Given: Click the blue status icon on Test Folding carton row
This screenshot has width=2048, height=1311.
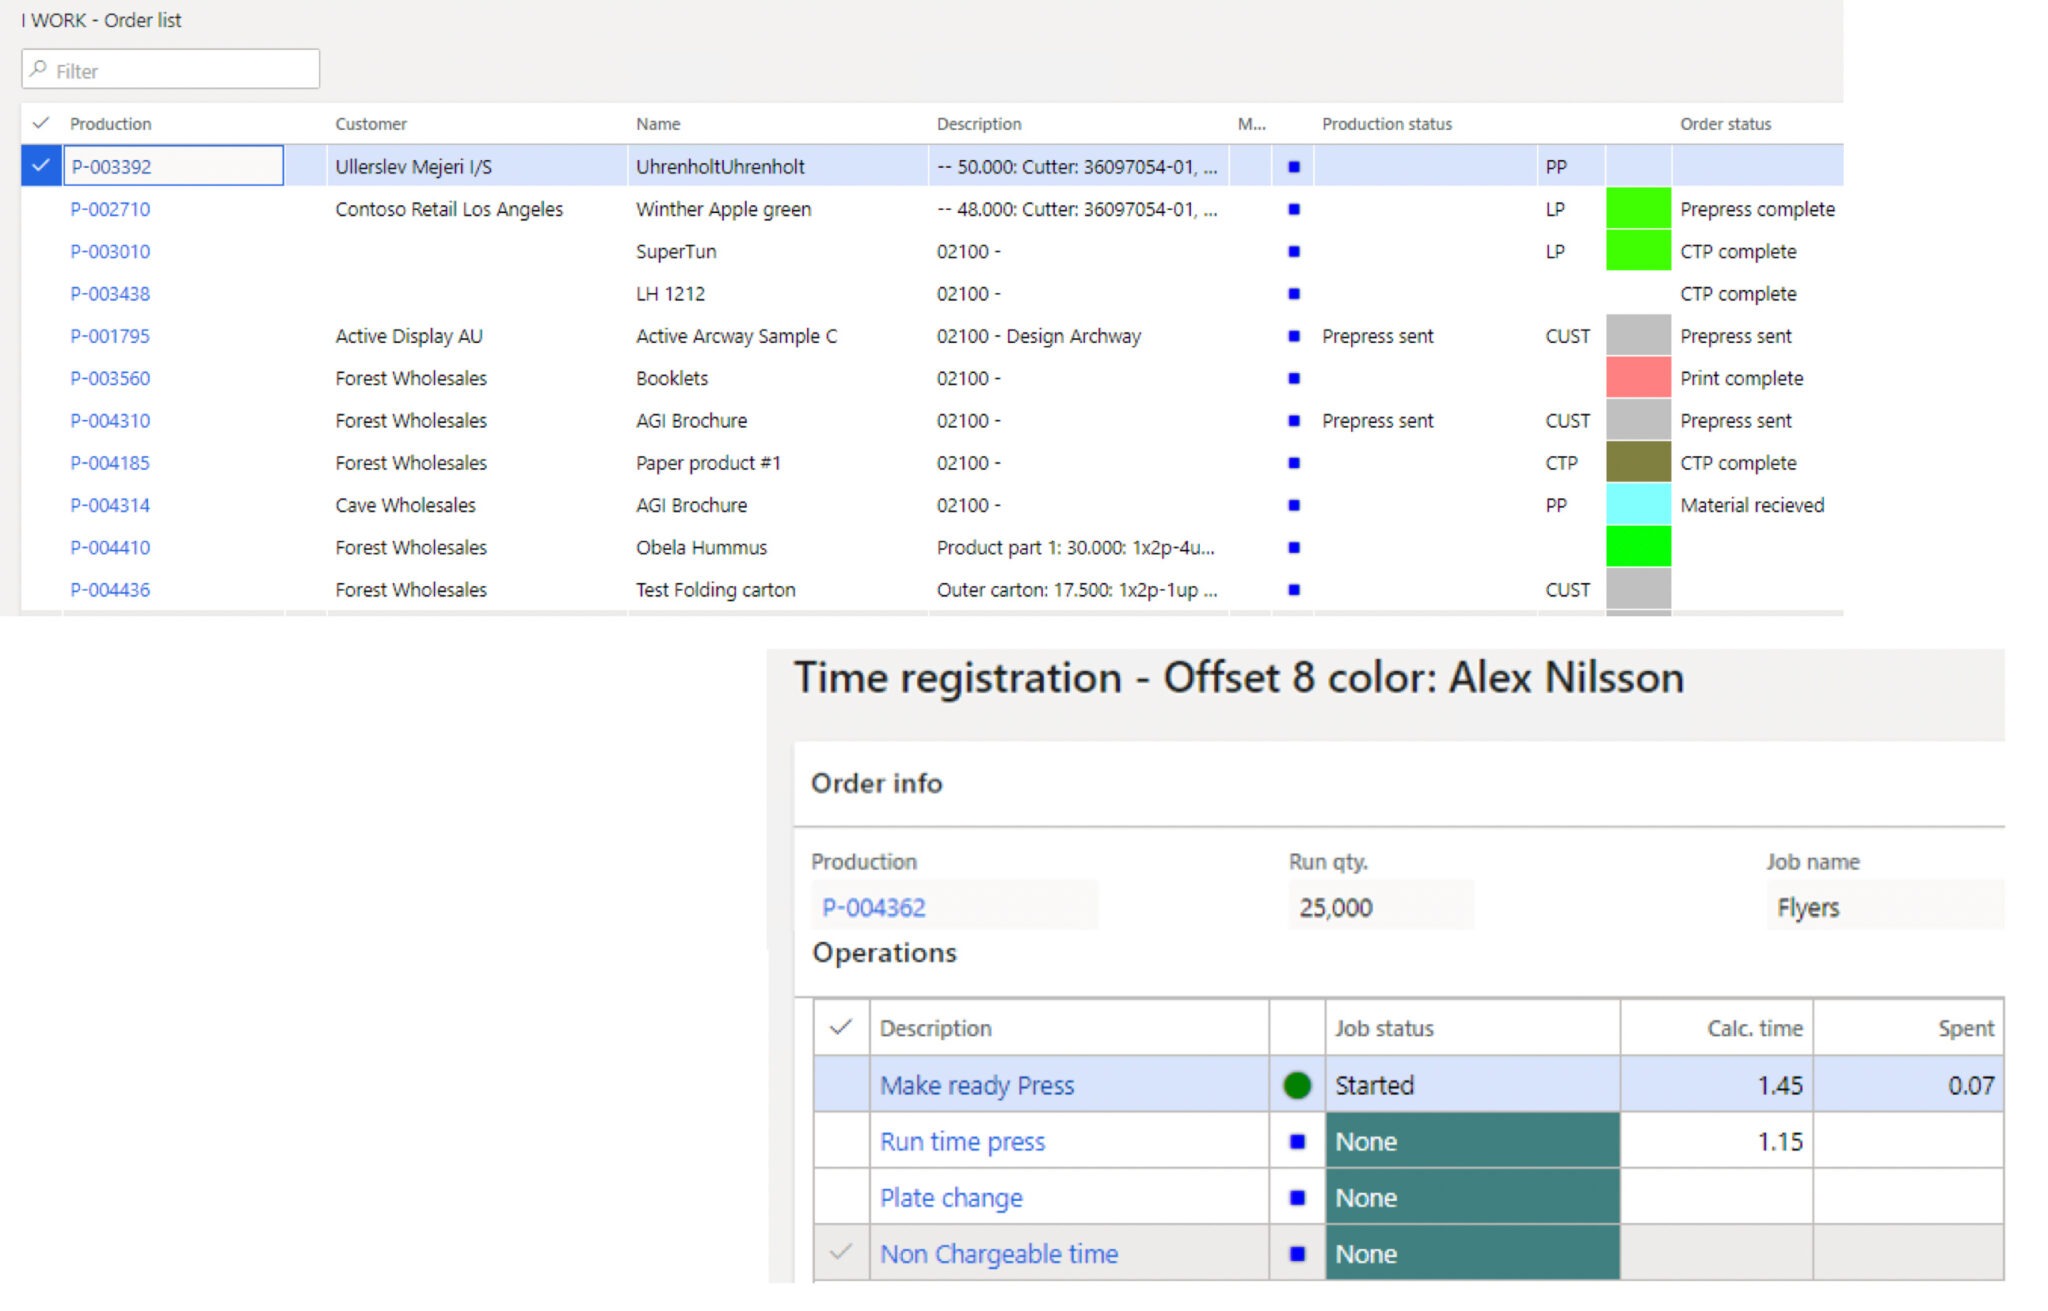Looking at the screenshot, I should pos(1295,590).
